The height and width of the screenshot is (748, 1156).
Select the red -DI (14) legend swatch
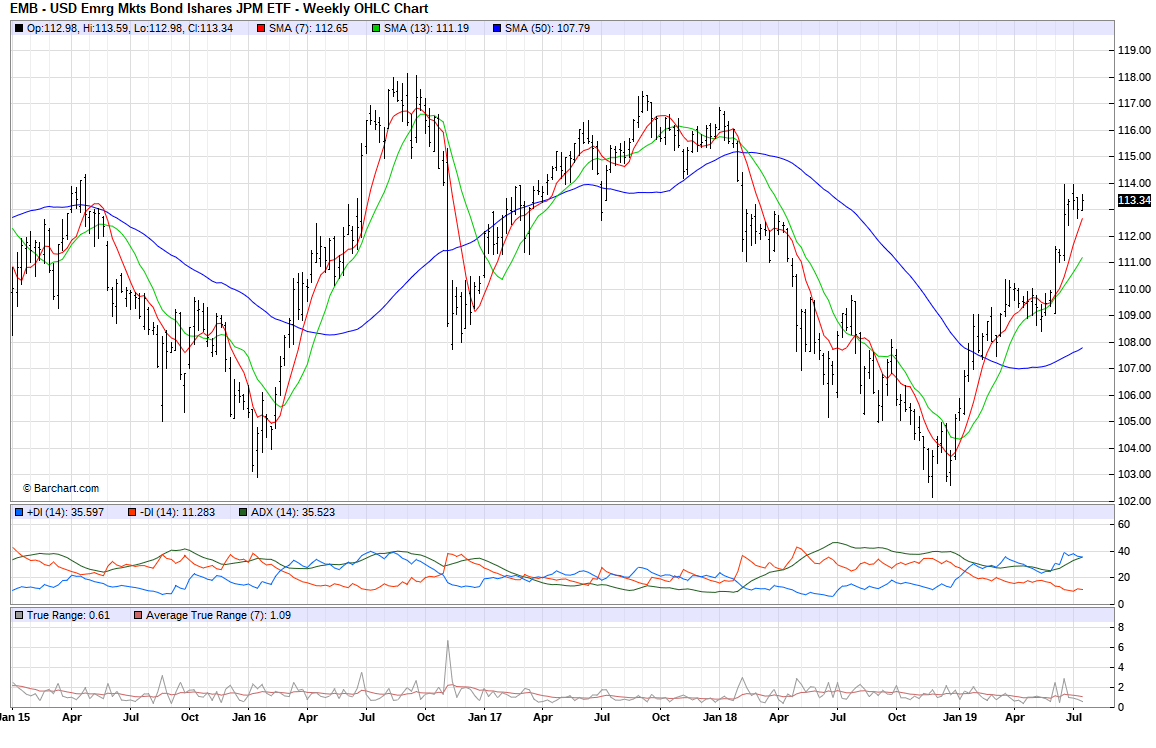click(132, 512)
